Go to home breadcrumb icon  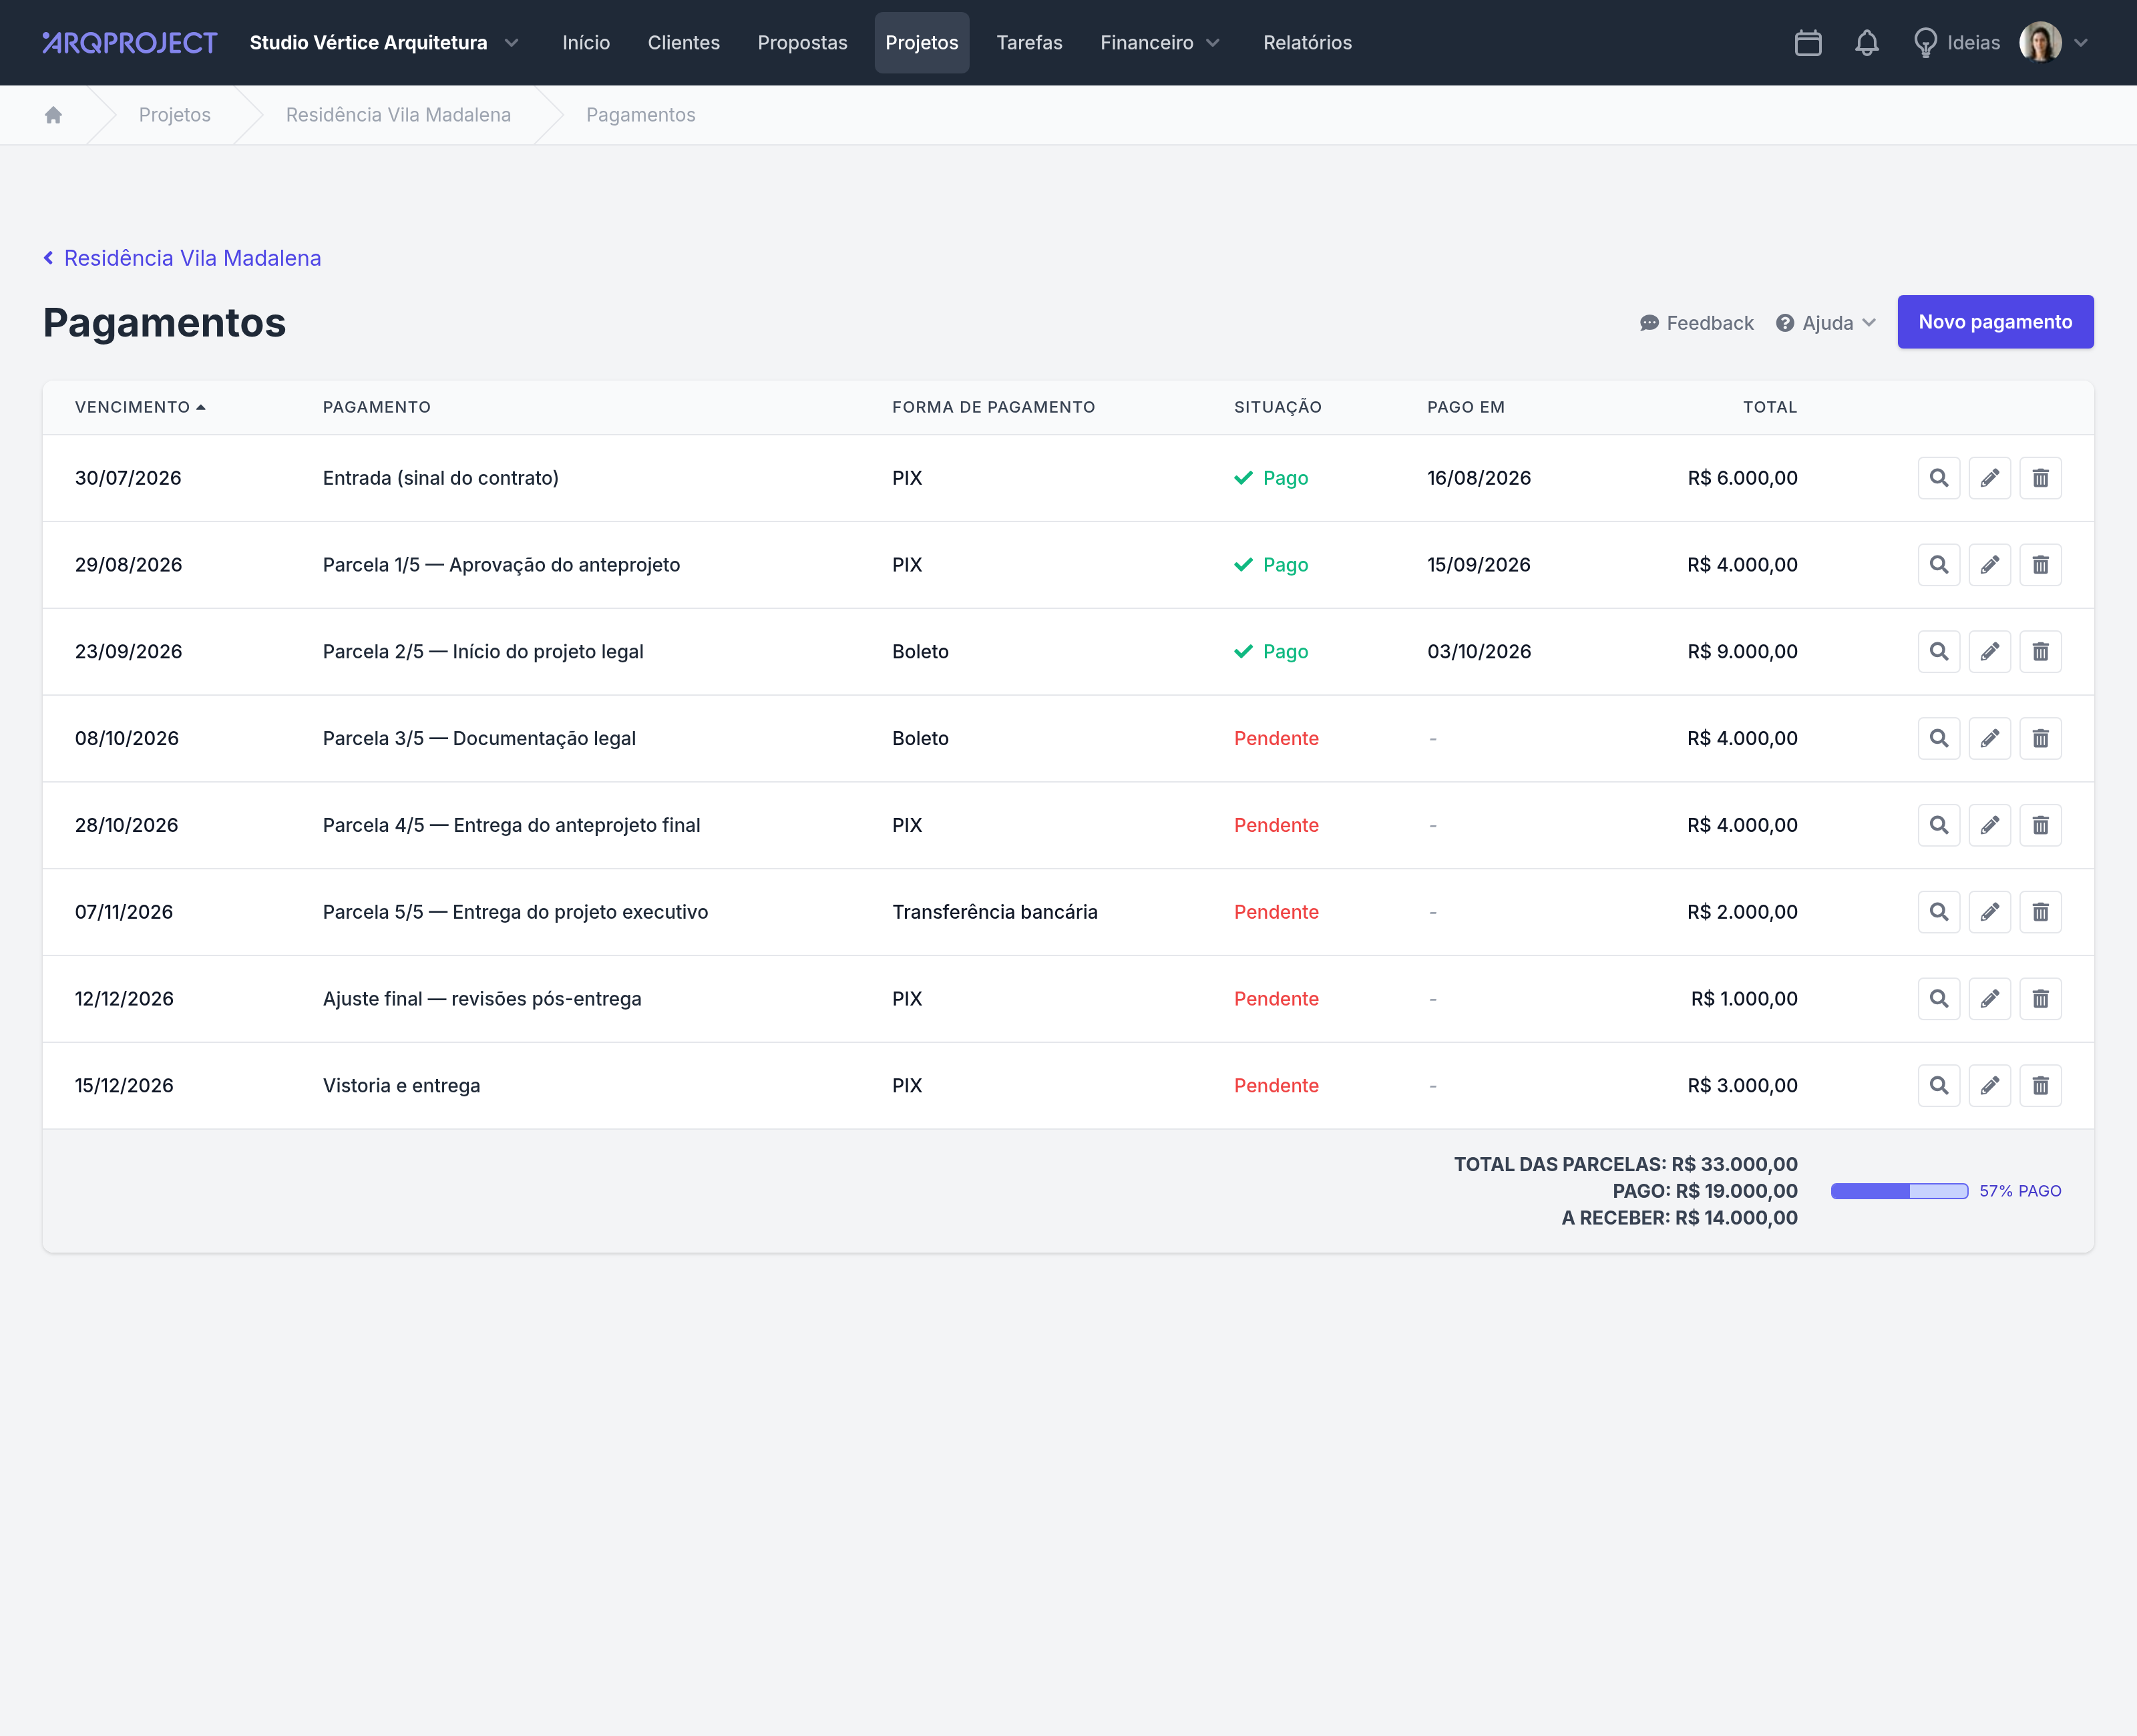pos(54,115)
